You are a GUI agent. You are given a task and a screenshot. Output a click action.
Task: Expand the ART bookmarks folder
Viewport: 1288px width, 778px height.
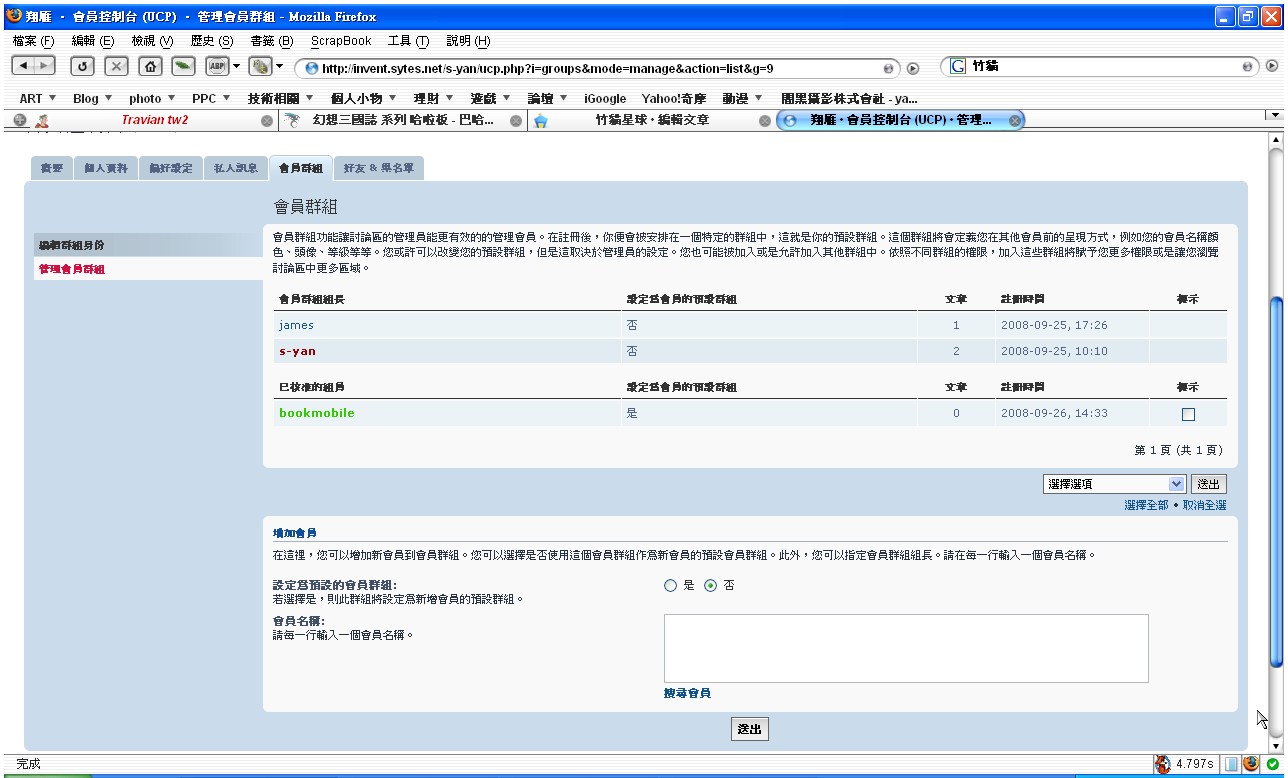(x=37, y=98)
